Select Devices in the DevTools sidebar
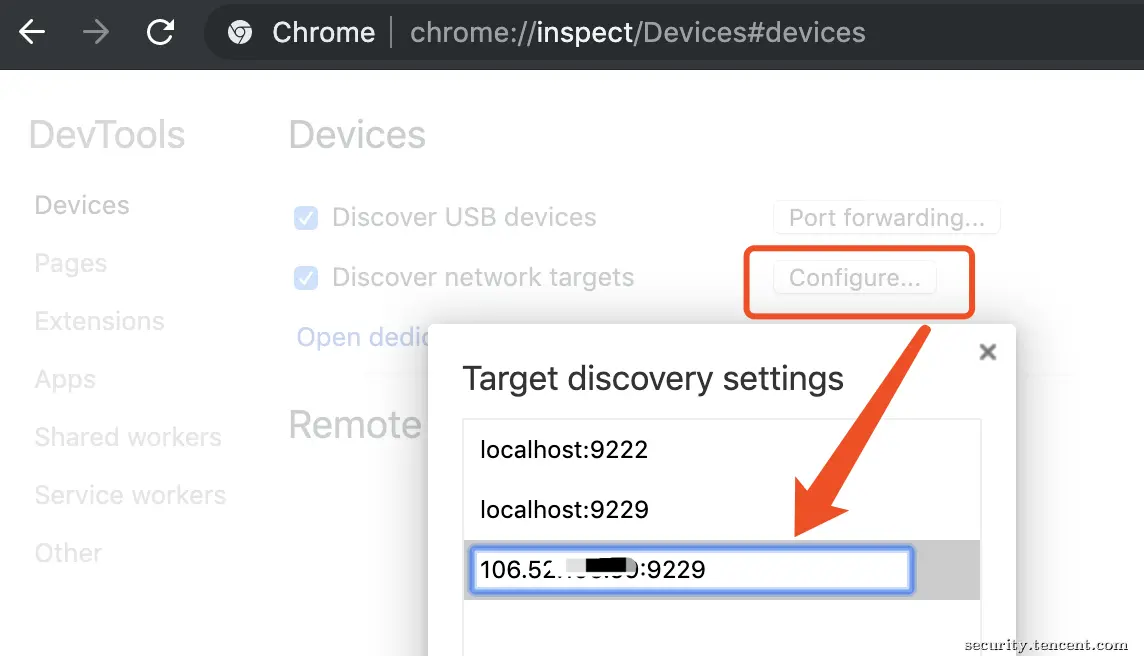1144x656 pixels. point(82,205)
